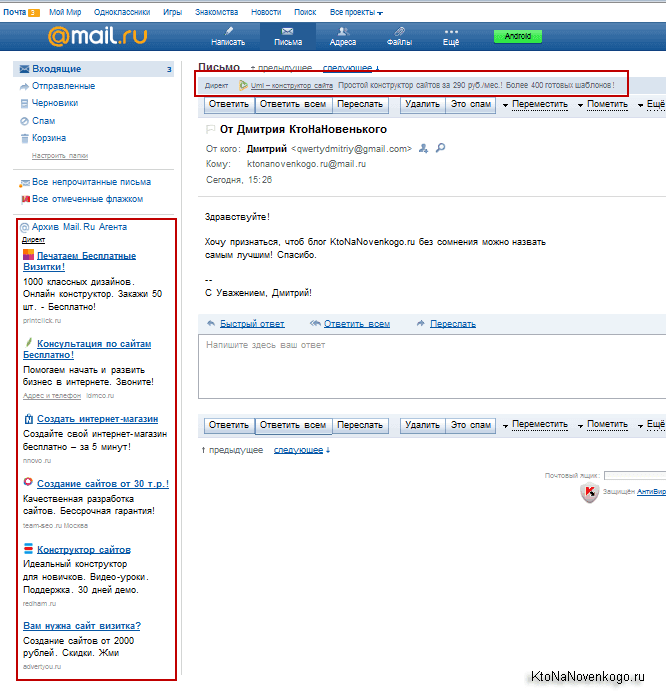Click Настроить папки link
This screenshot has width=666, height=700.
pyautogui.click(x=60, y=155)
